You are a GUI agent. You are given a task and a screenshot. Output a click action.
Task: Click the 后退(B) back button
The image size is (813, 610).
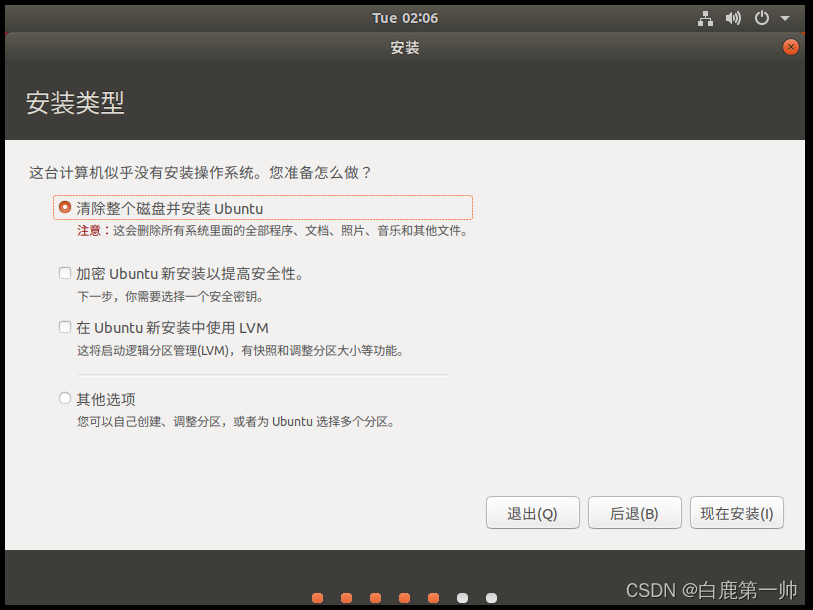coord(635,513)
